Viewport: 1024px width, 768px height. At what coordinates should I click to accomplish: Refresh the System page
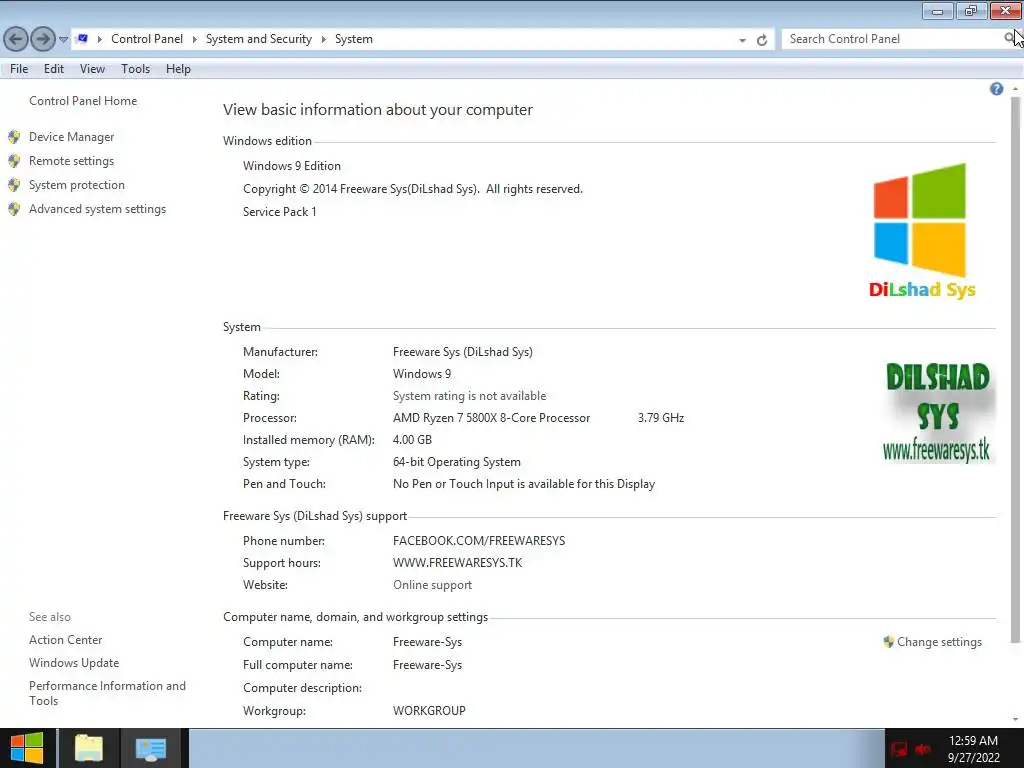761,40
